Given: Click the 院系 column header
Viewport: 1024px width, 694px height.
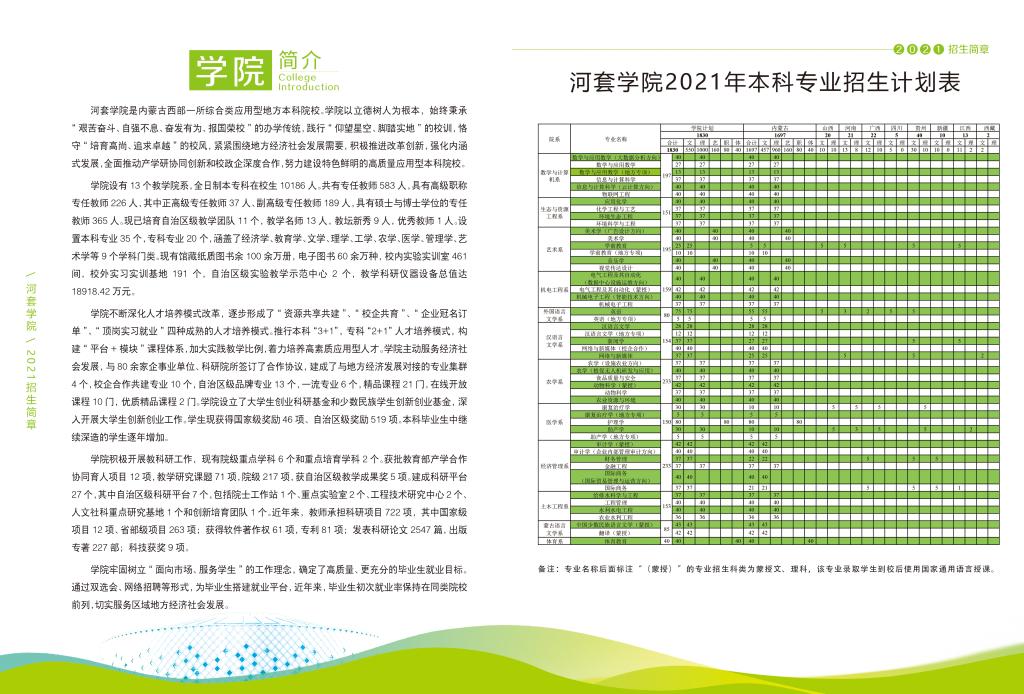Looking at the screenshot, I should tap(554, 139).
